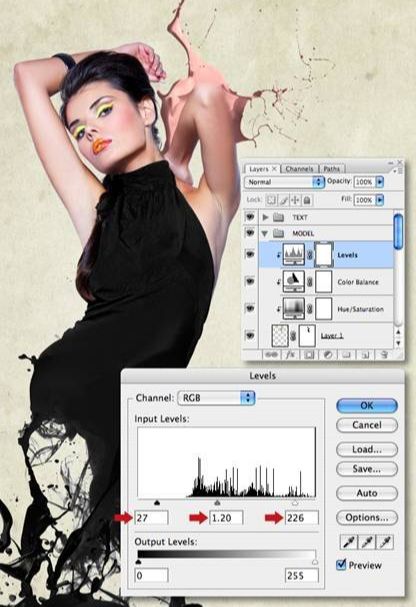This screenshot has width=416, height=607.
Task: Hide the Color Balance layer
Action: (250, 281)
